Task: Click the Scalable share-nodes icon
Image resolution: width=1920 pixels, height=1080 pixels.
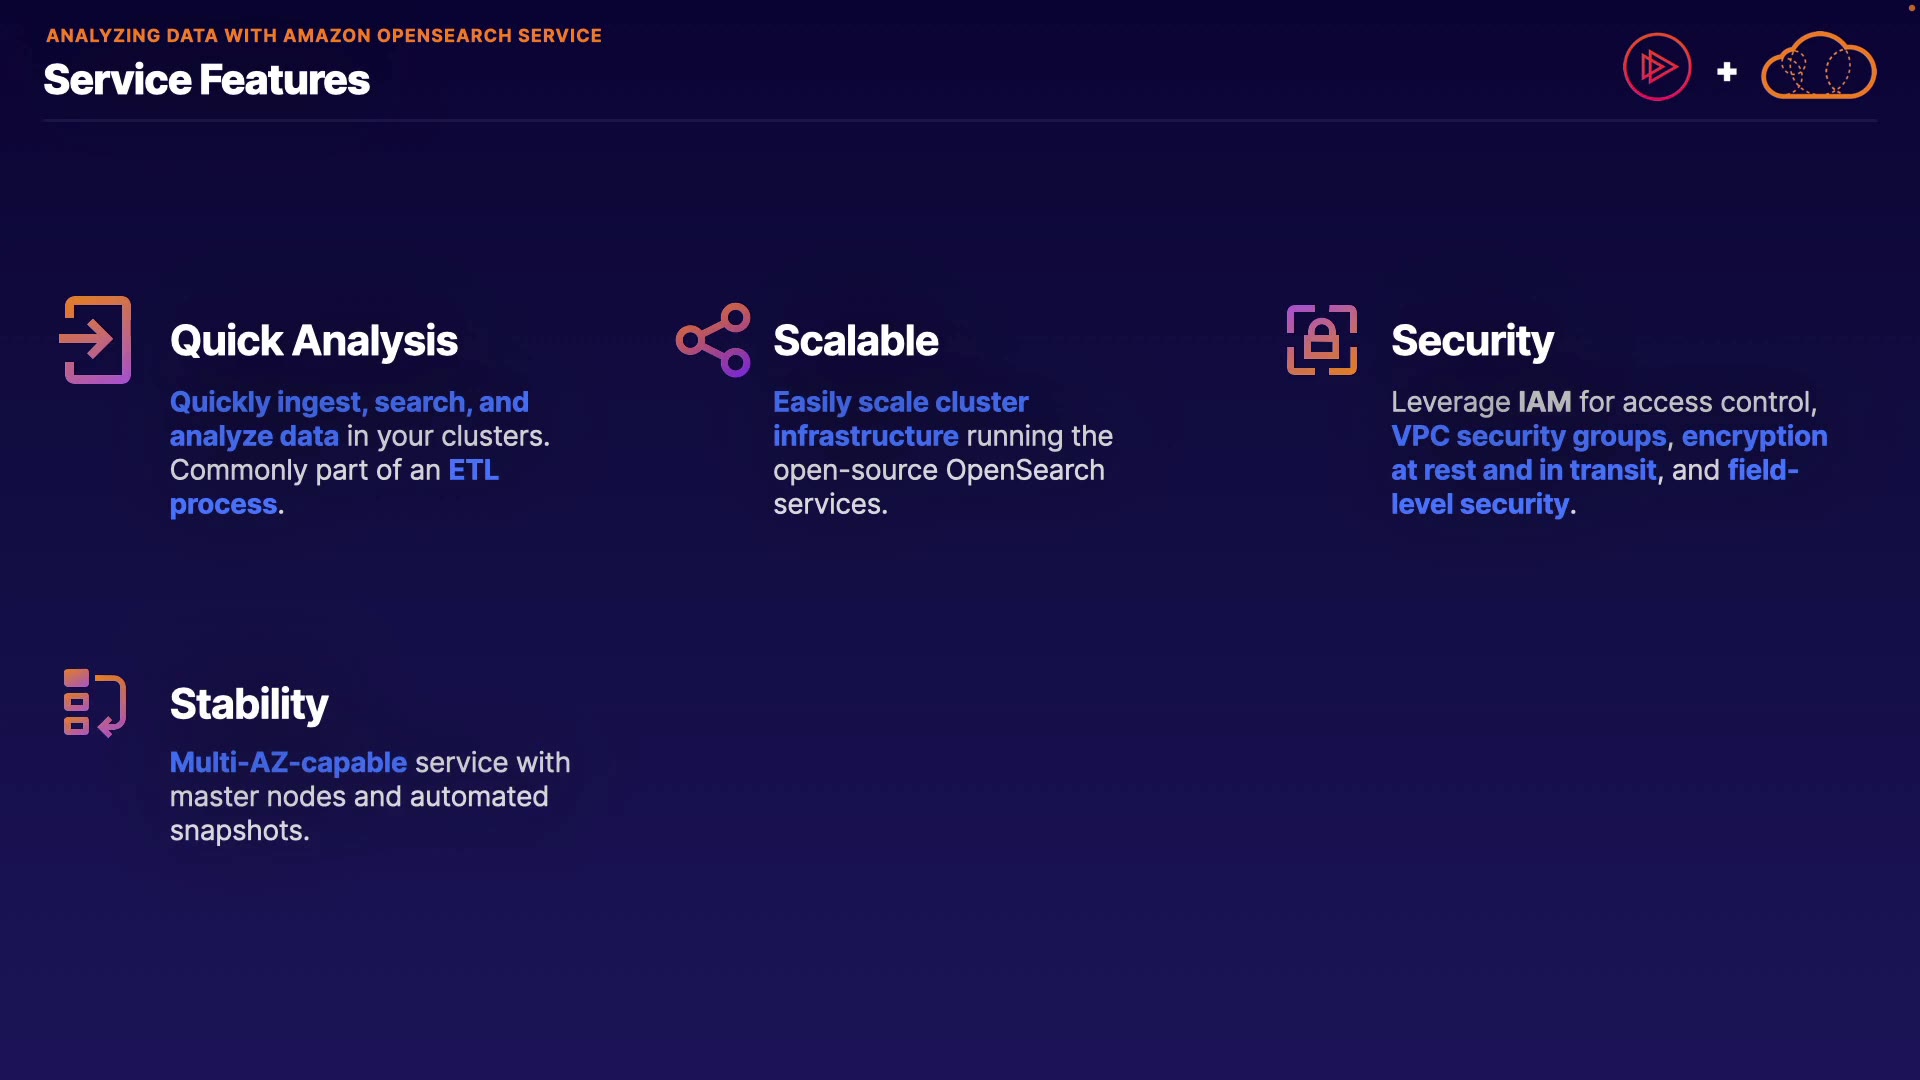Action: click(713, 340)
